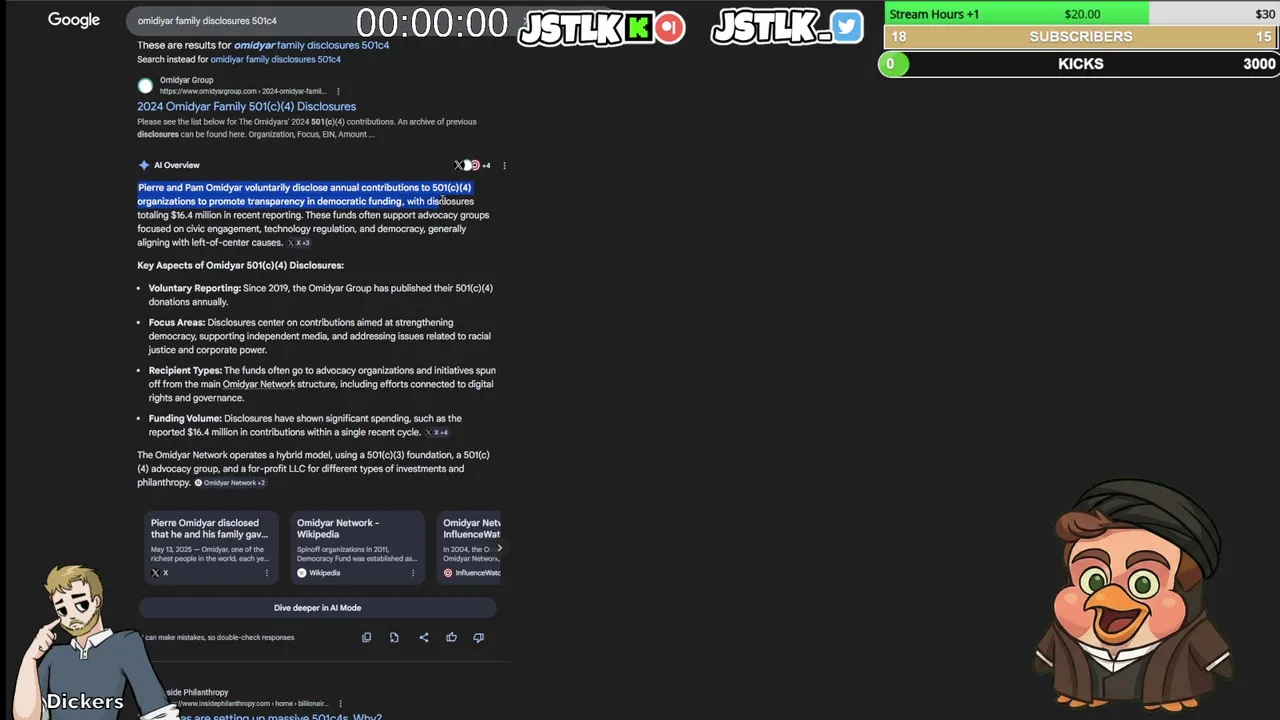Open the InfluenceWatch source card
This screenshot has height=720, width=1280.
click(469, 547)
